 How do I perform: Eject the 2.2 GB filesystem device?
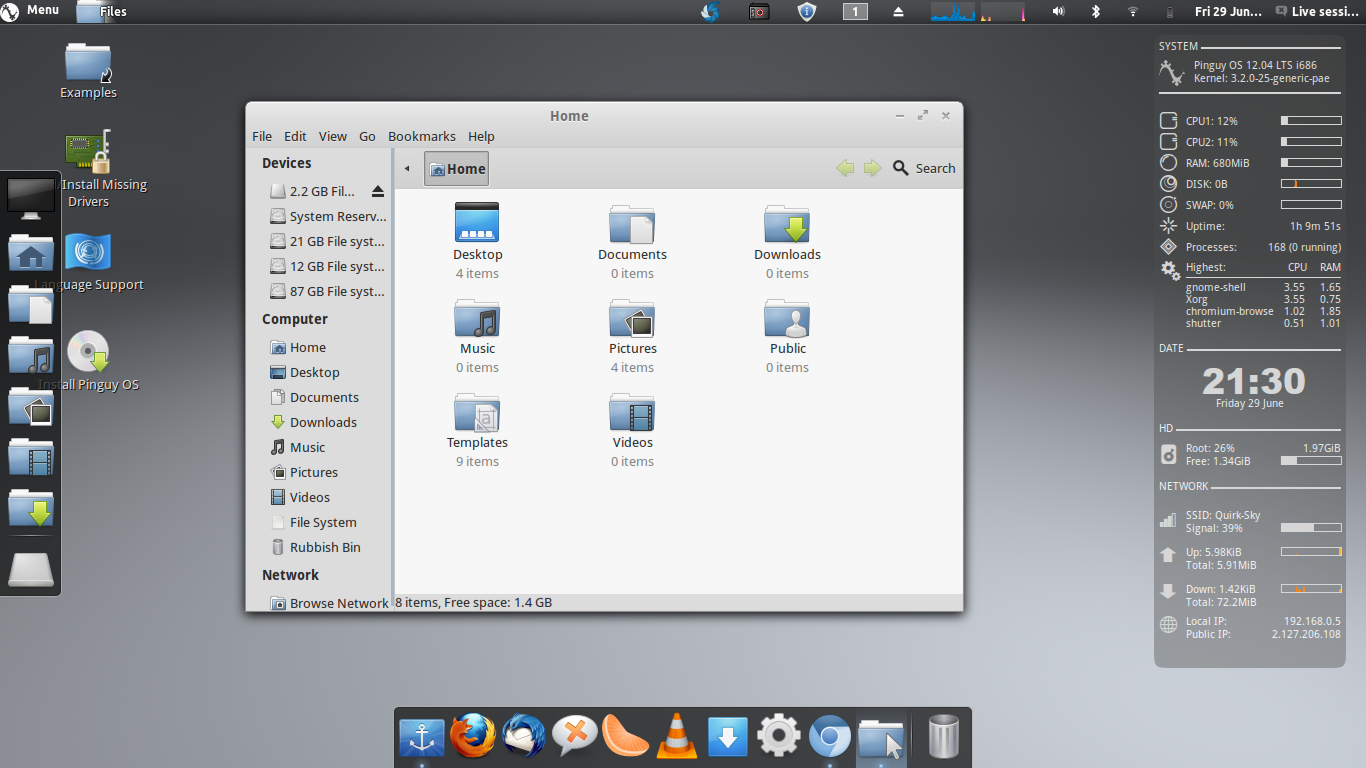click(378, 191)
